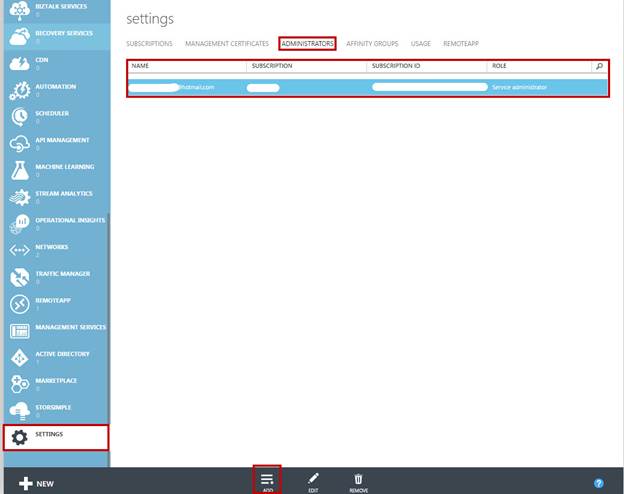
Task: Sort by the Subscription column header
Action: [x=272, y=66]
